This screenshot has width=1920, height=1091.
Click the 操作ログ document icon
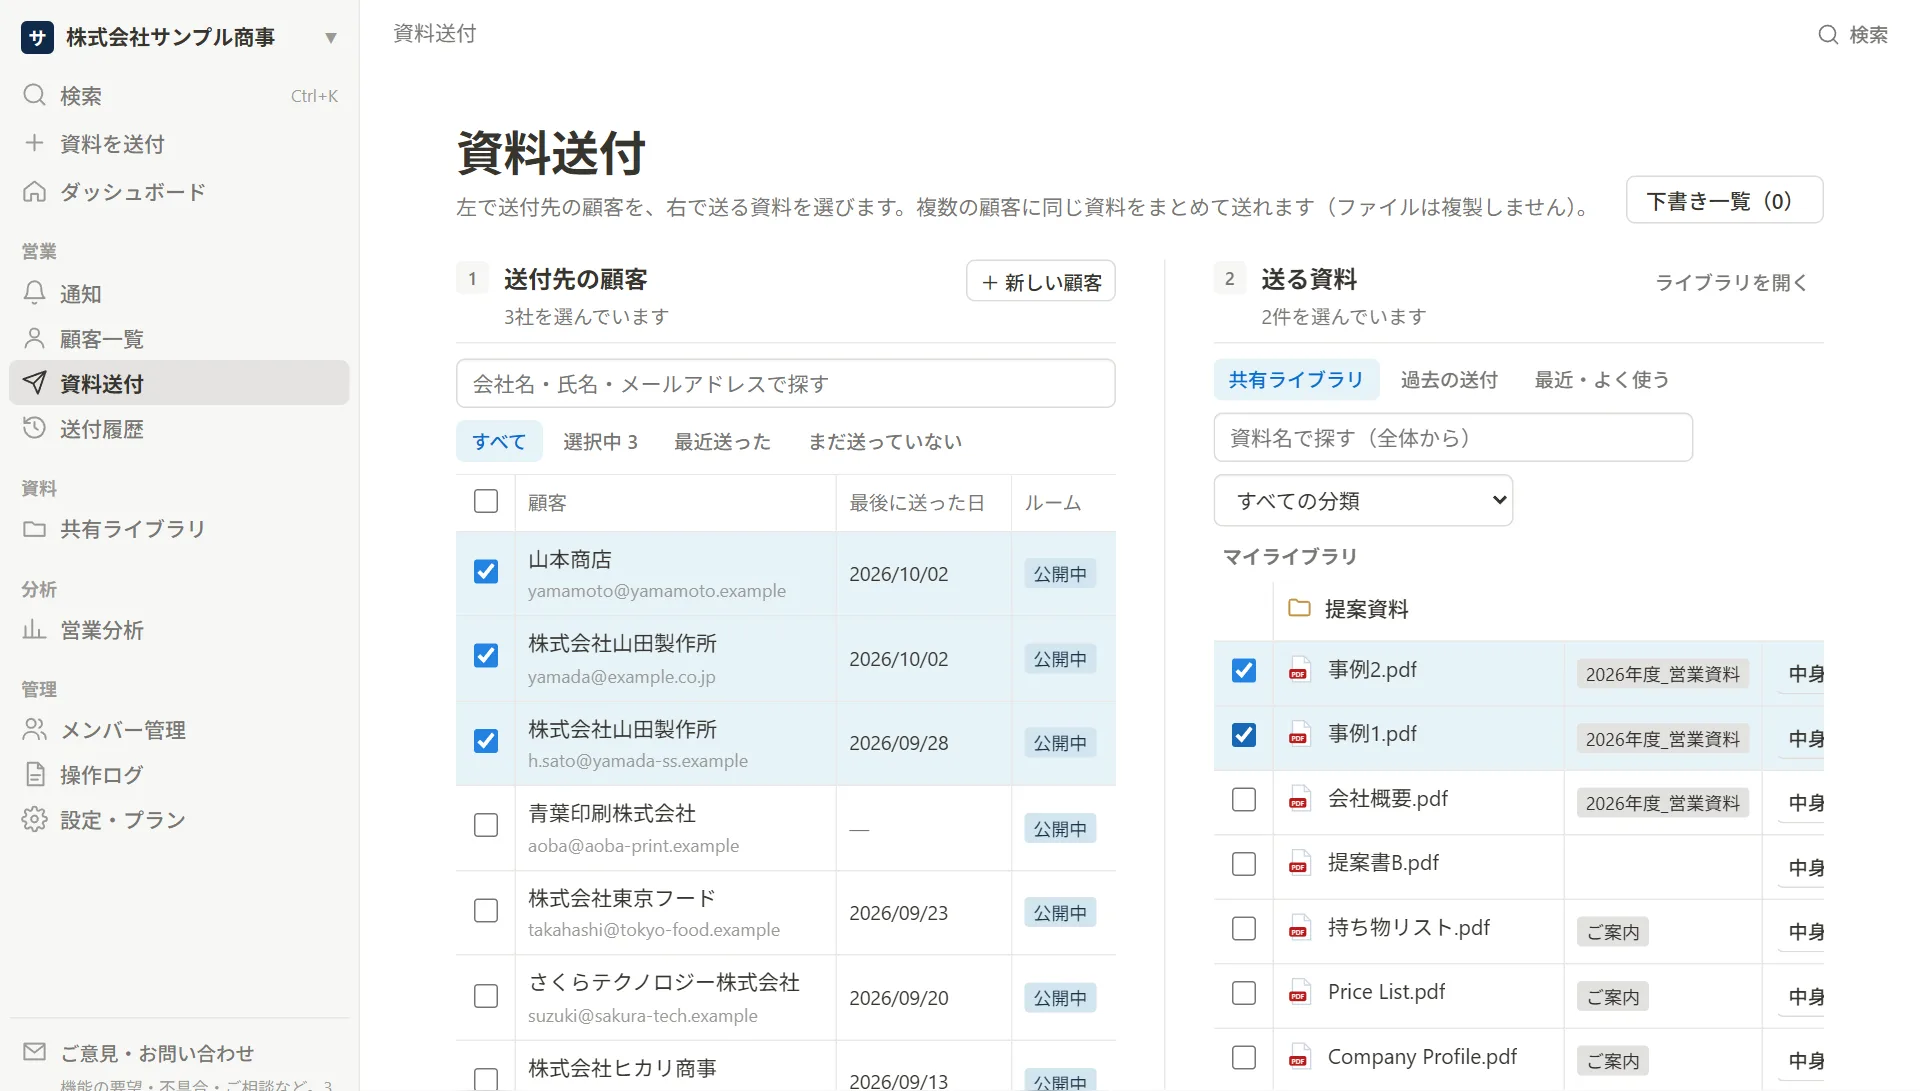tap(35, 774)
